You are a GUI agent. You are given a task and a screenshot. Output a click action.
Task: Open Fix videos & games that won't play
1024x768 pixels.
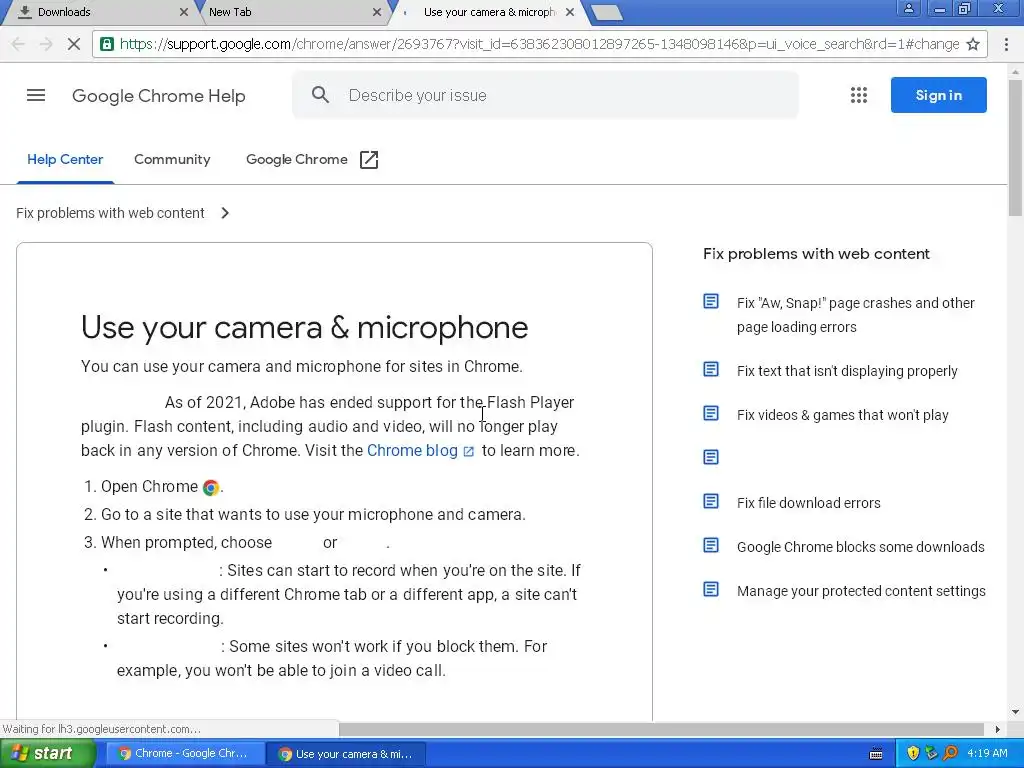click(x=842, y=415)
